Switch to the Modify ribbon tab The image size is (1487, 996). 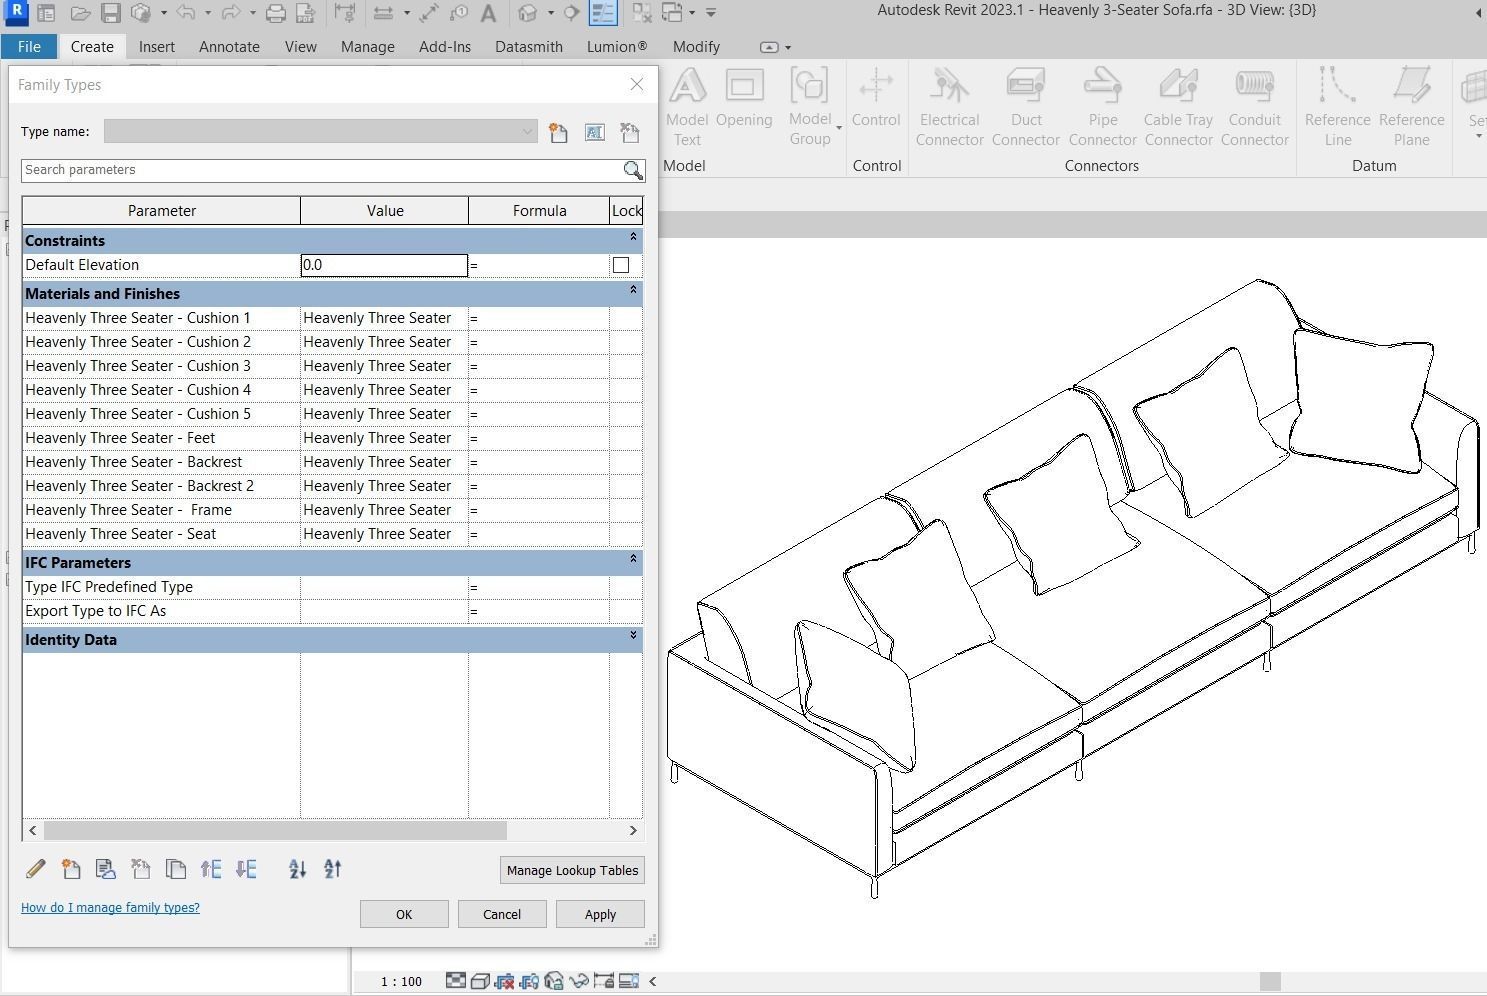click(696, 47)
